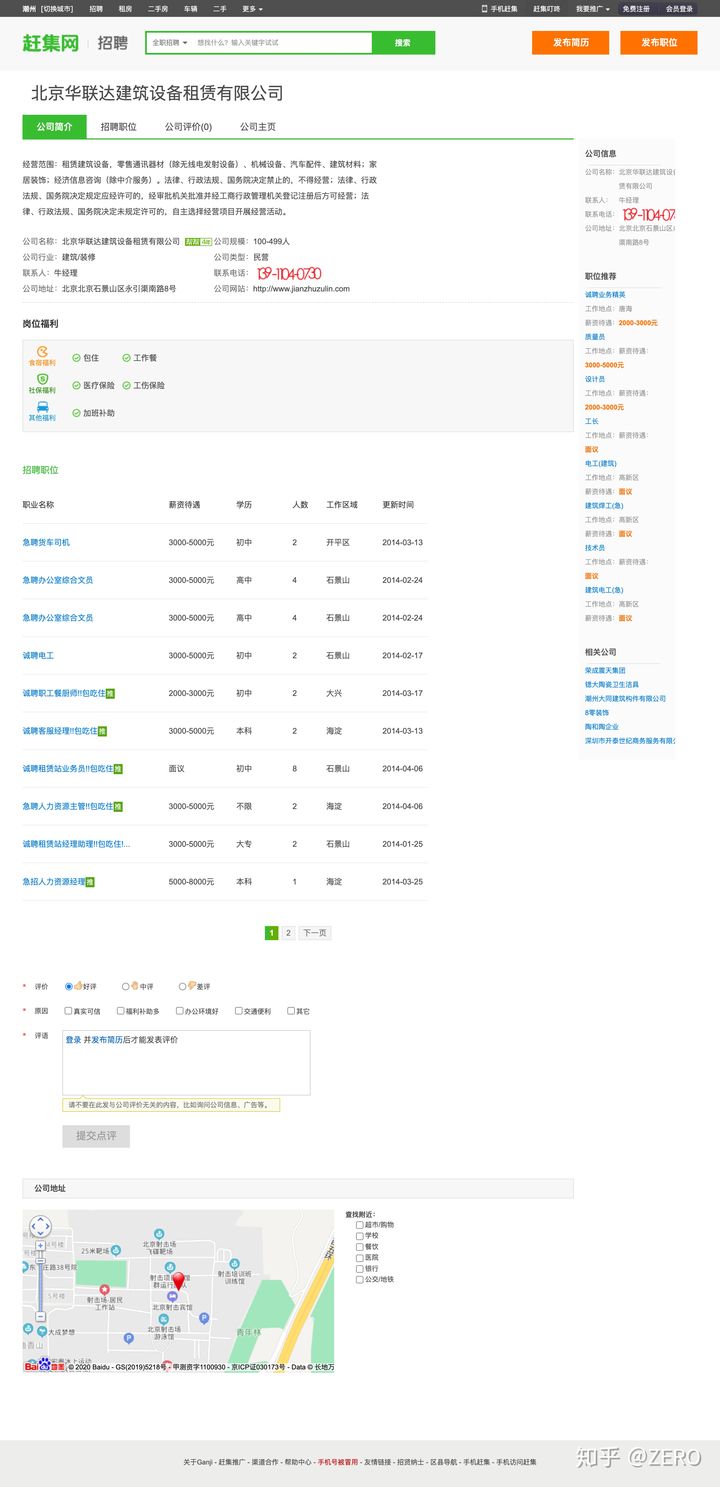
Task: Click the orange 发布职位 button
Action: 659,43
